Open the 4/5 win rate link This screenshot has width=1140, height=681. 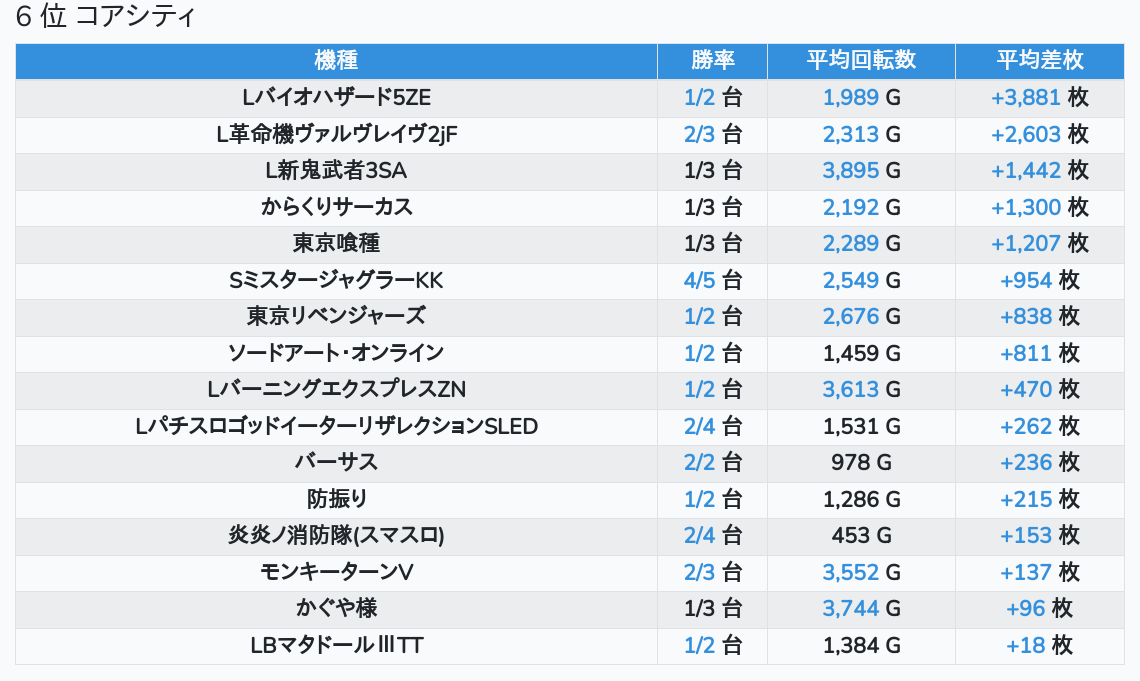(x=700, y=280)
